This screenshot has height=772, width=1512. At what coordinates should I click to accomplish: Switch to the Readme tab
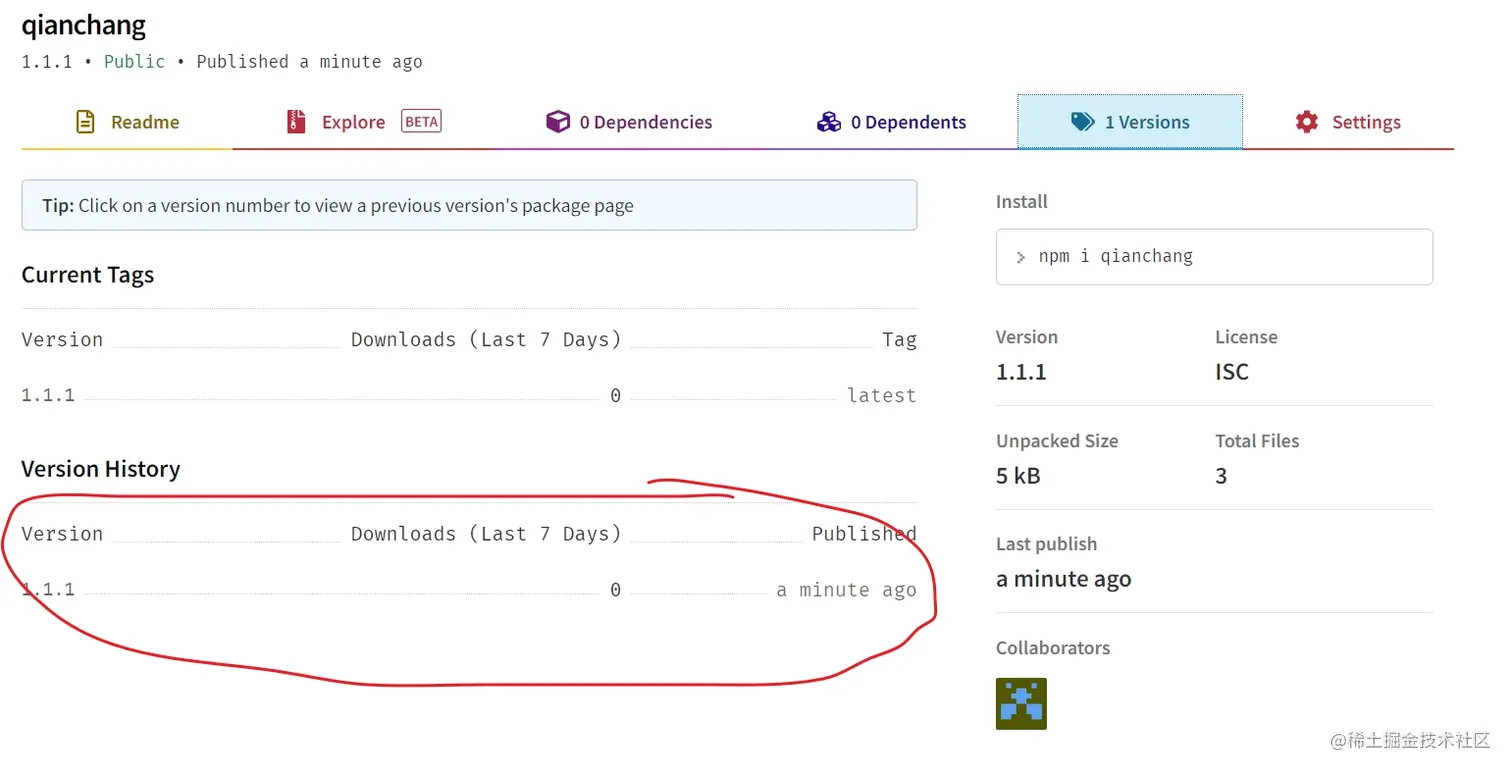click(145, 121)
